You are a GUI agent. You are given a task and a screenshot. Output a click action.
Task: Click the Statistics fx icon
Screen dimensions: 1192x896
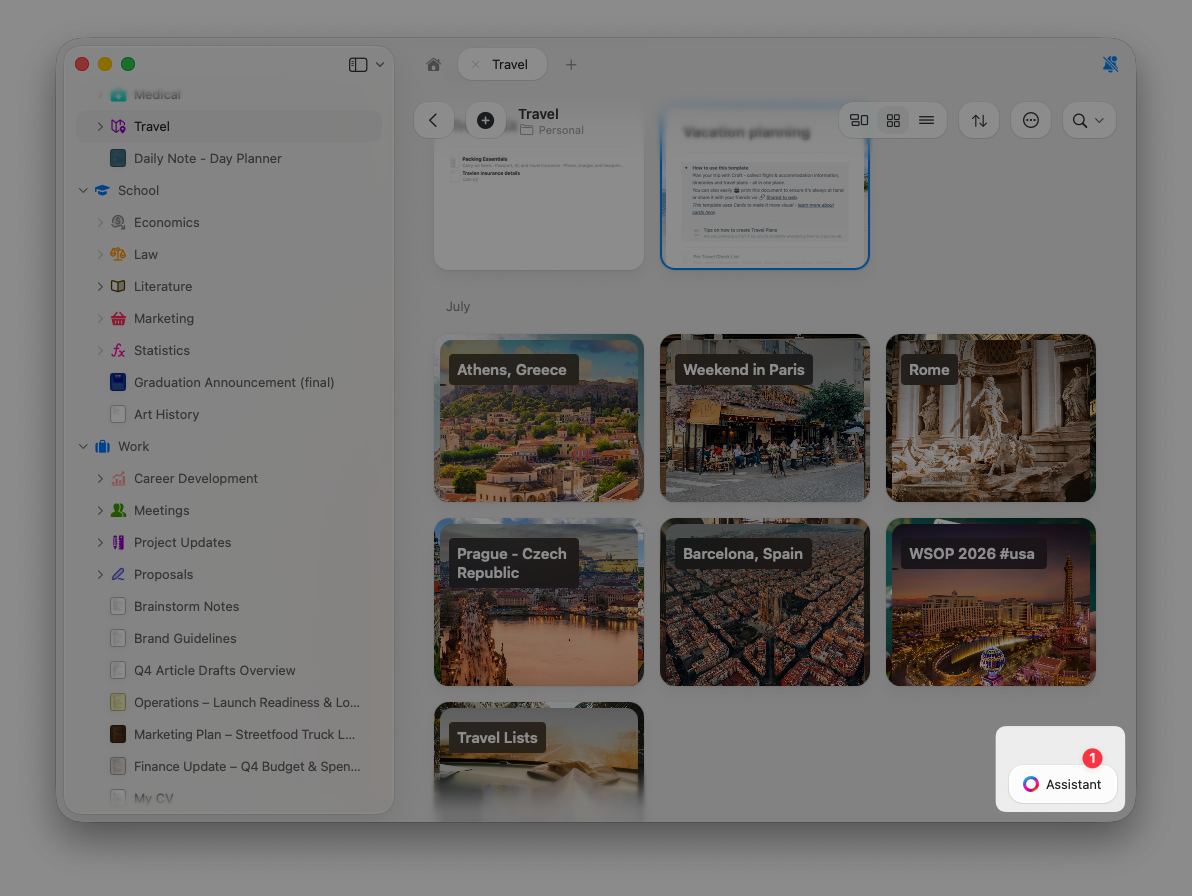coord(118,350)
